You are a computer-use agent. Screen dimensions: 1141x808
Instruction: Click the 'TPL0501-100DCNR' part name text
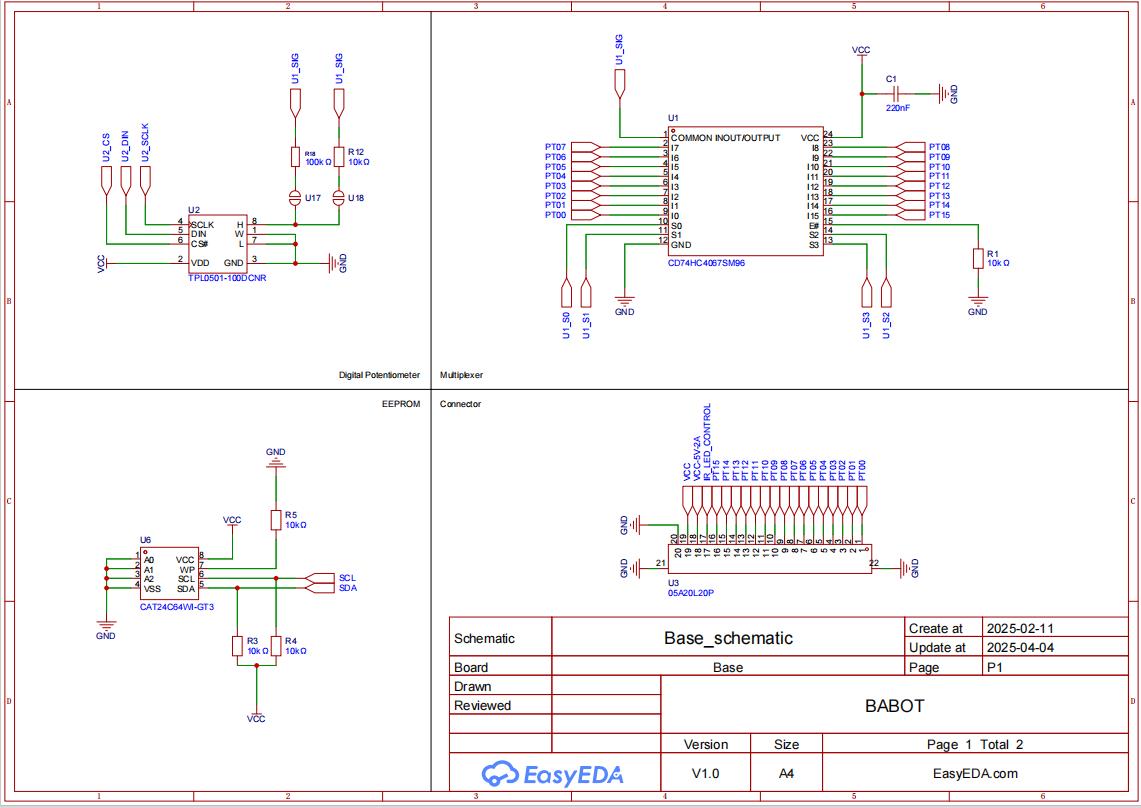(227, 278)
